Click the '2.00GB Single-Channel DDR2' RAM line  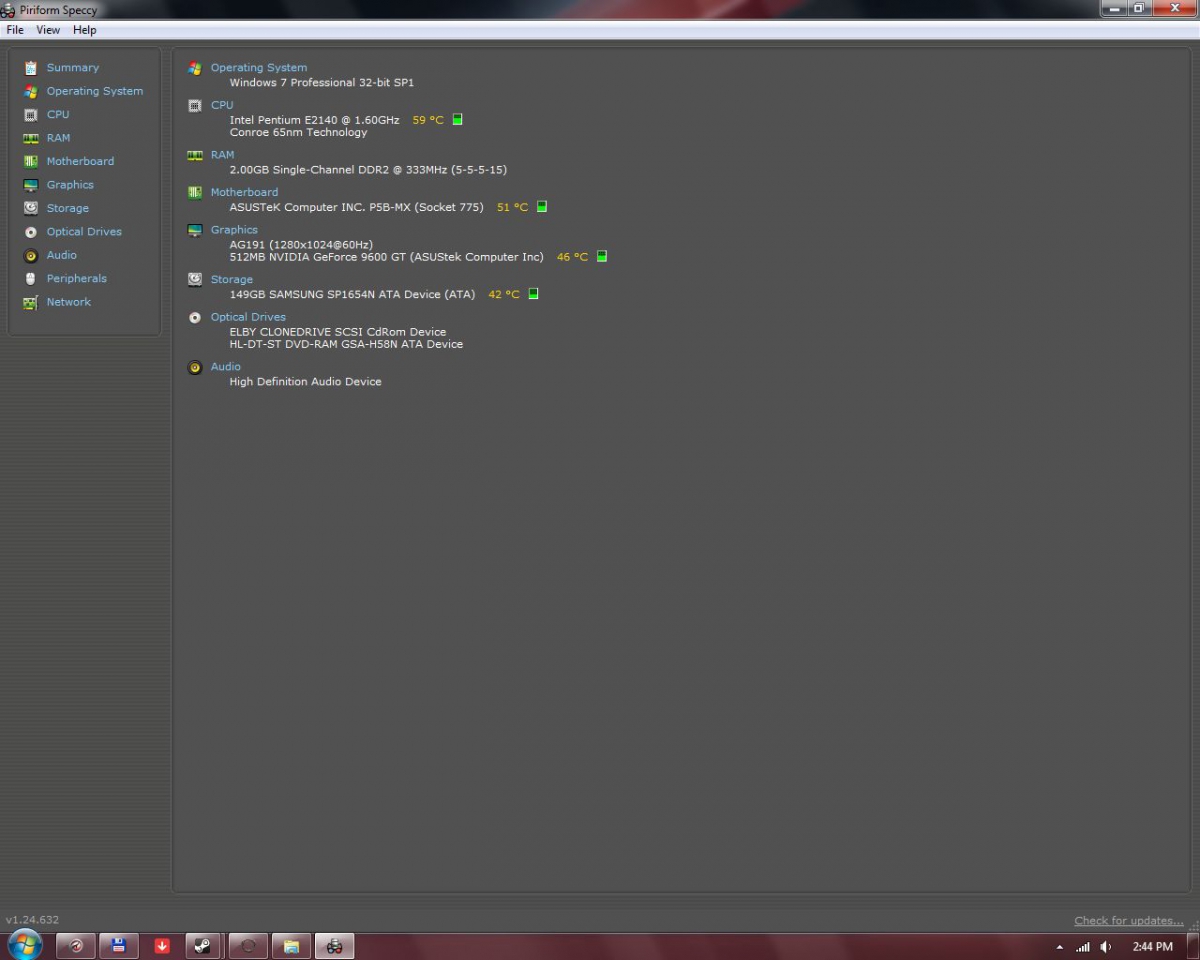(x=368, y=170)
